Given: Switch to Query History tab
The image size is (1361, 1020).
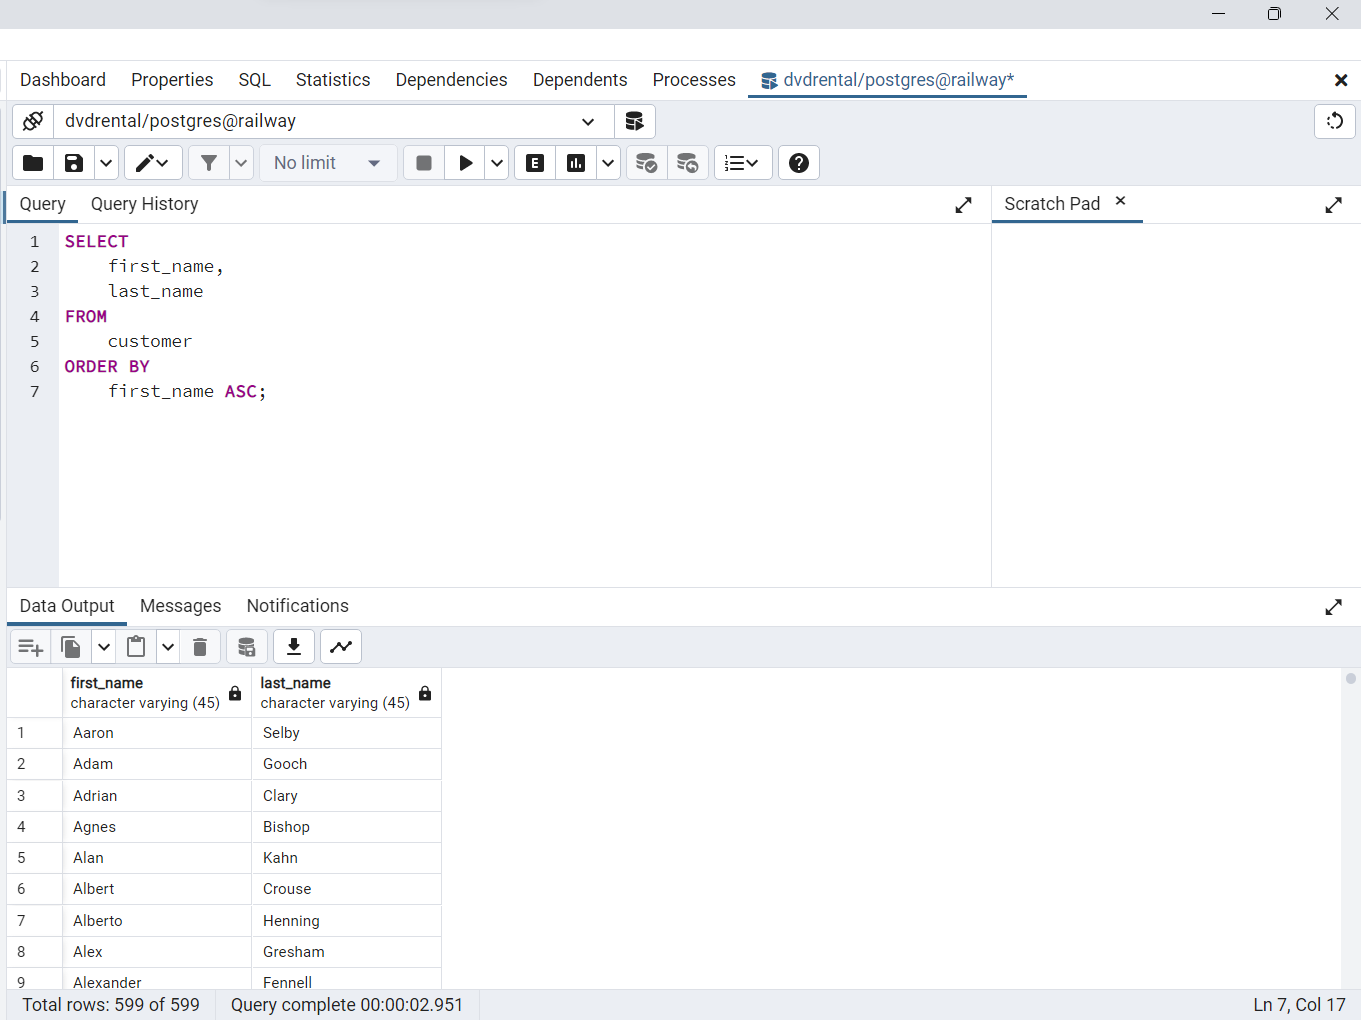Looking at the screenshot, I should point(145,204).
